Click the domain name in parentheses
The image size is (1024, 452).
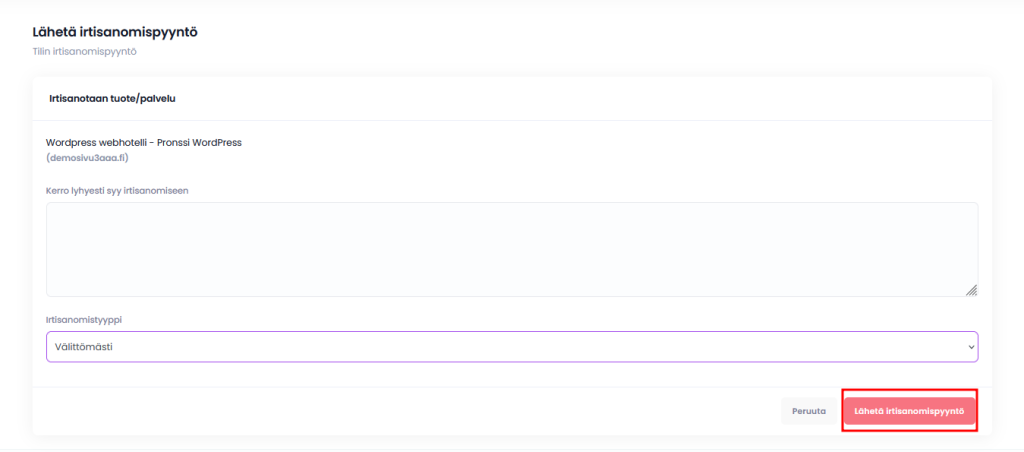tap(87, 158)
